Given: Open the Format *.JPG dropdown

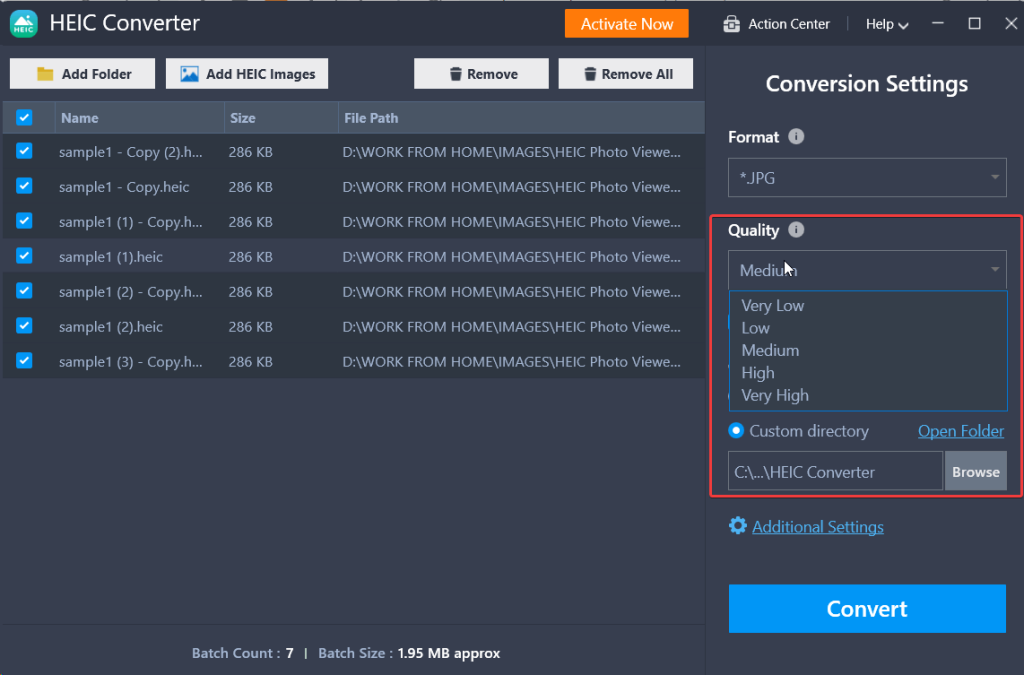Looking at the screenshot, I should point(867,178).
